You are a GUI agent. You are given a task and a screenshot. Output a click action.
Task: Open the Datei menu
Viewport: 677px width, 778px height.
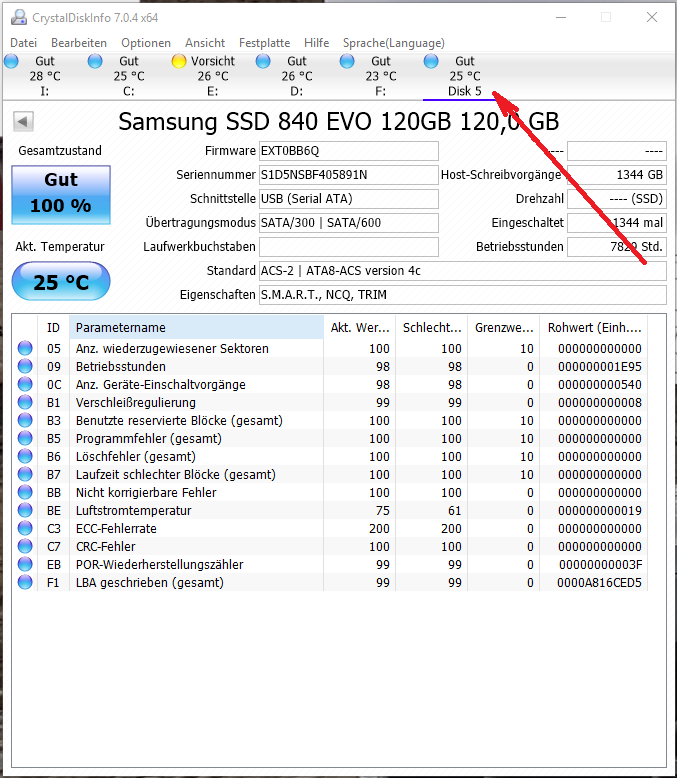23,43
